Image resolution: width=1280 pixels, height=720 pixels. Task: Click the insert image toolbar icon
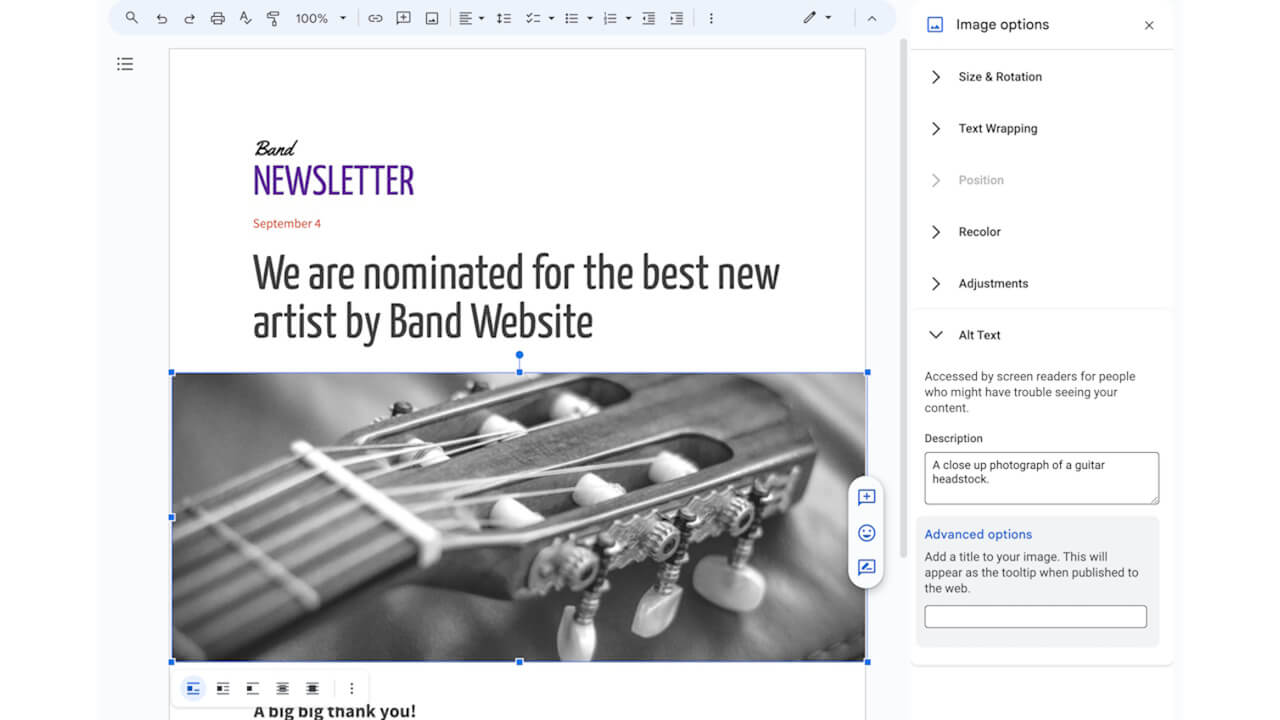pos(431,18)
